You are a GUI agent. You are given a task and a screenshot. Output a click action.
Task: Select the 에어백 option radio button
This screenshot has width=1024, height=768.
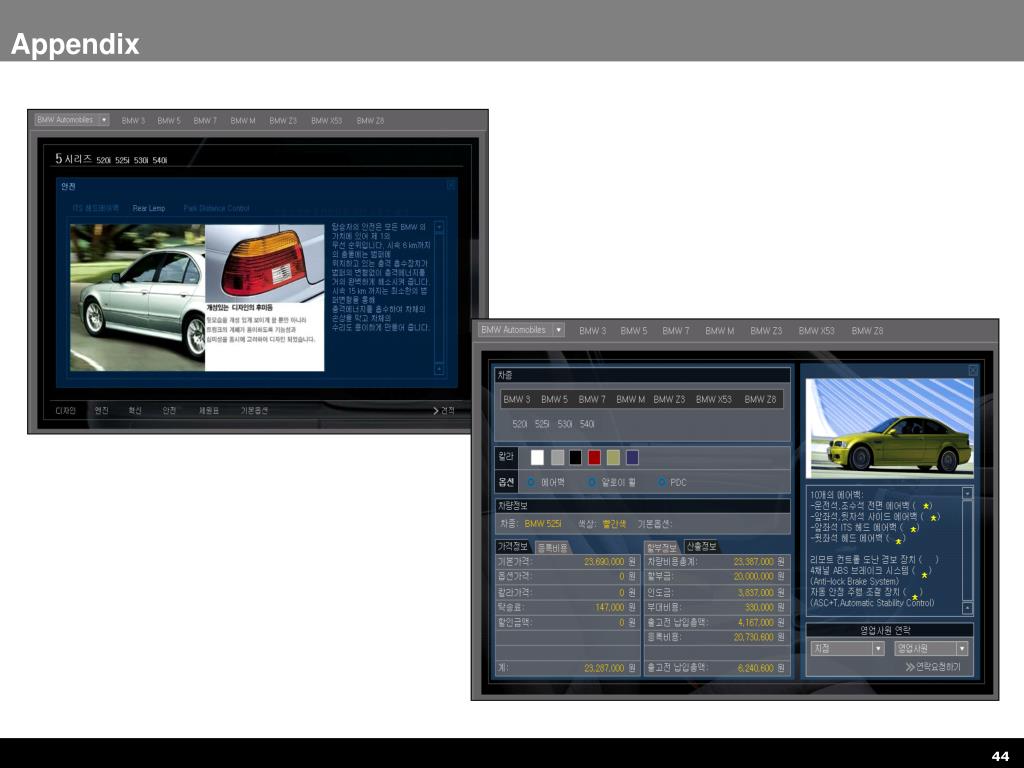click(531, 483)
